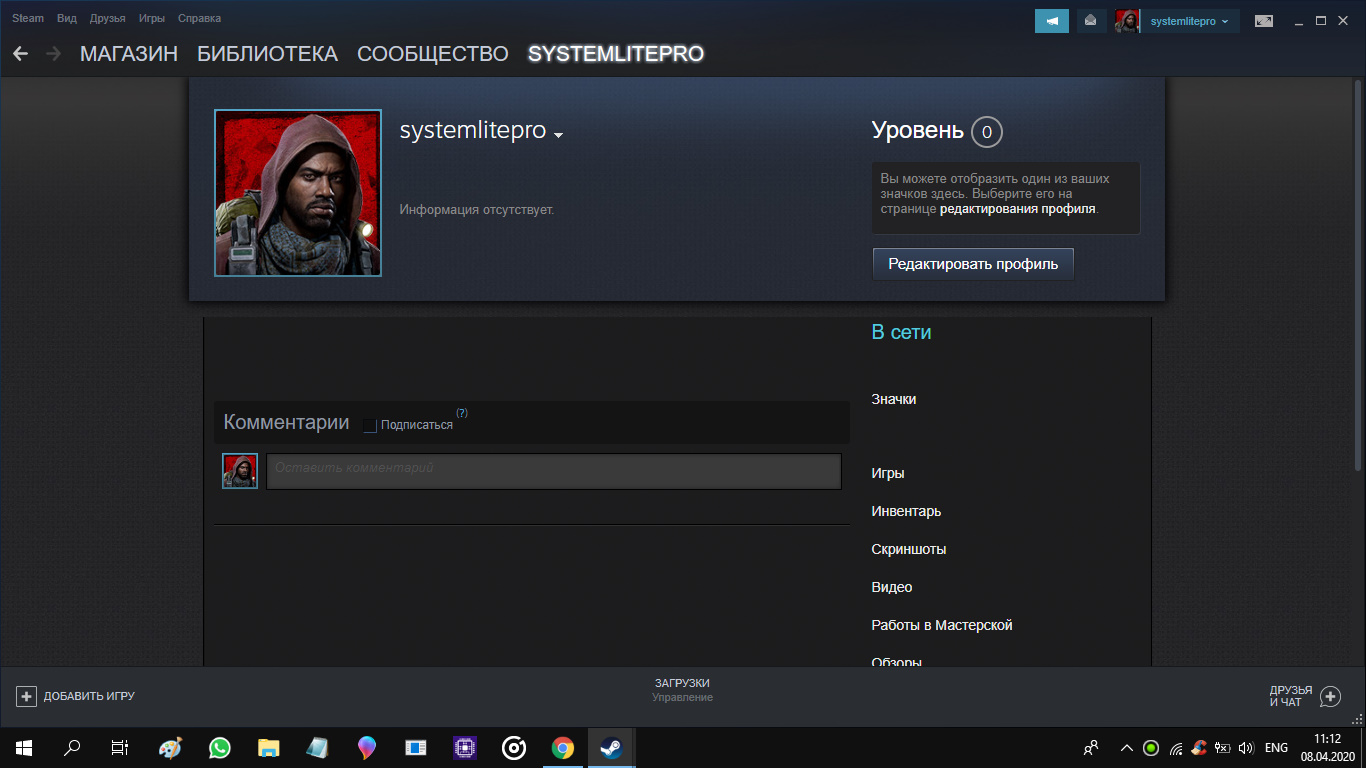Open Paint 3D from the taskbar
Viewport: 1366px width, 768px height.
[367, 747]
